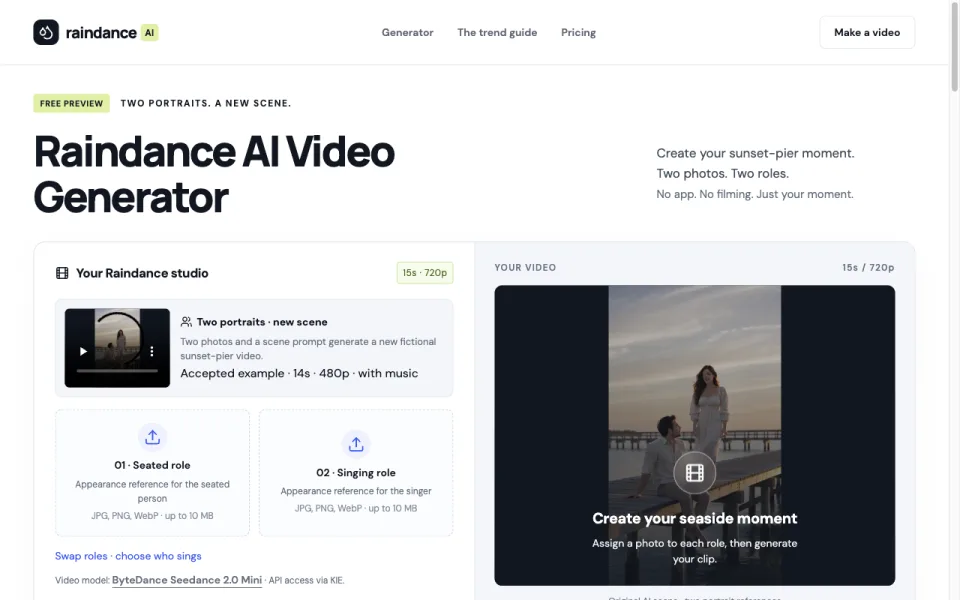
Task: Click the 15s · 720p studio badge
Action: pyautogui.click(x=425, y=273)
